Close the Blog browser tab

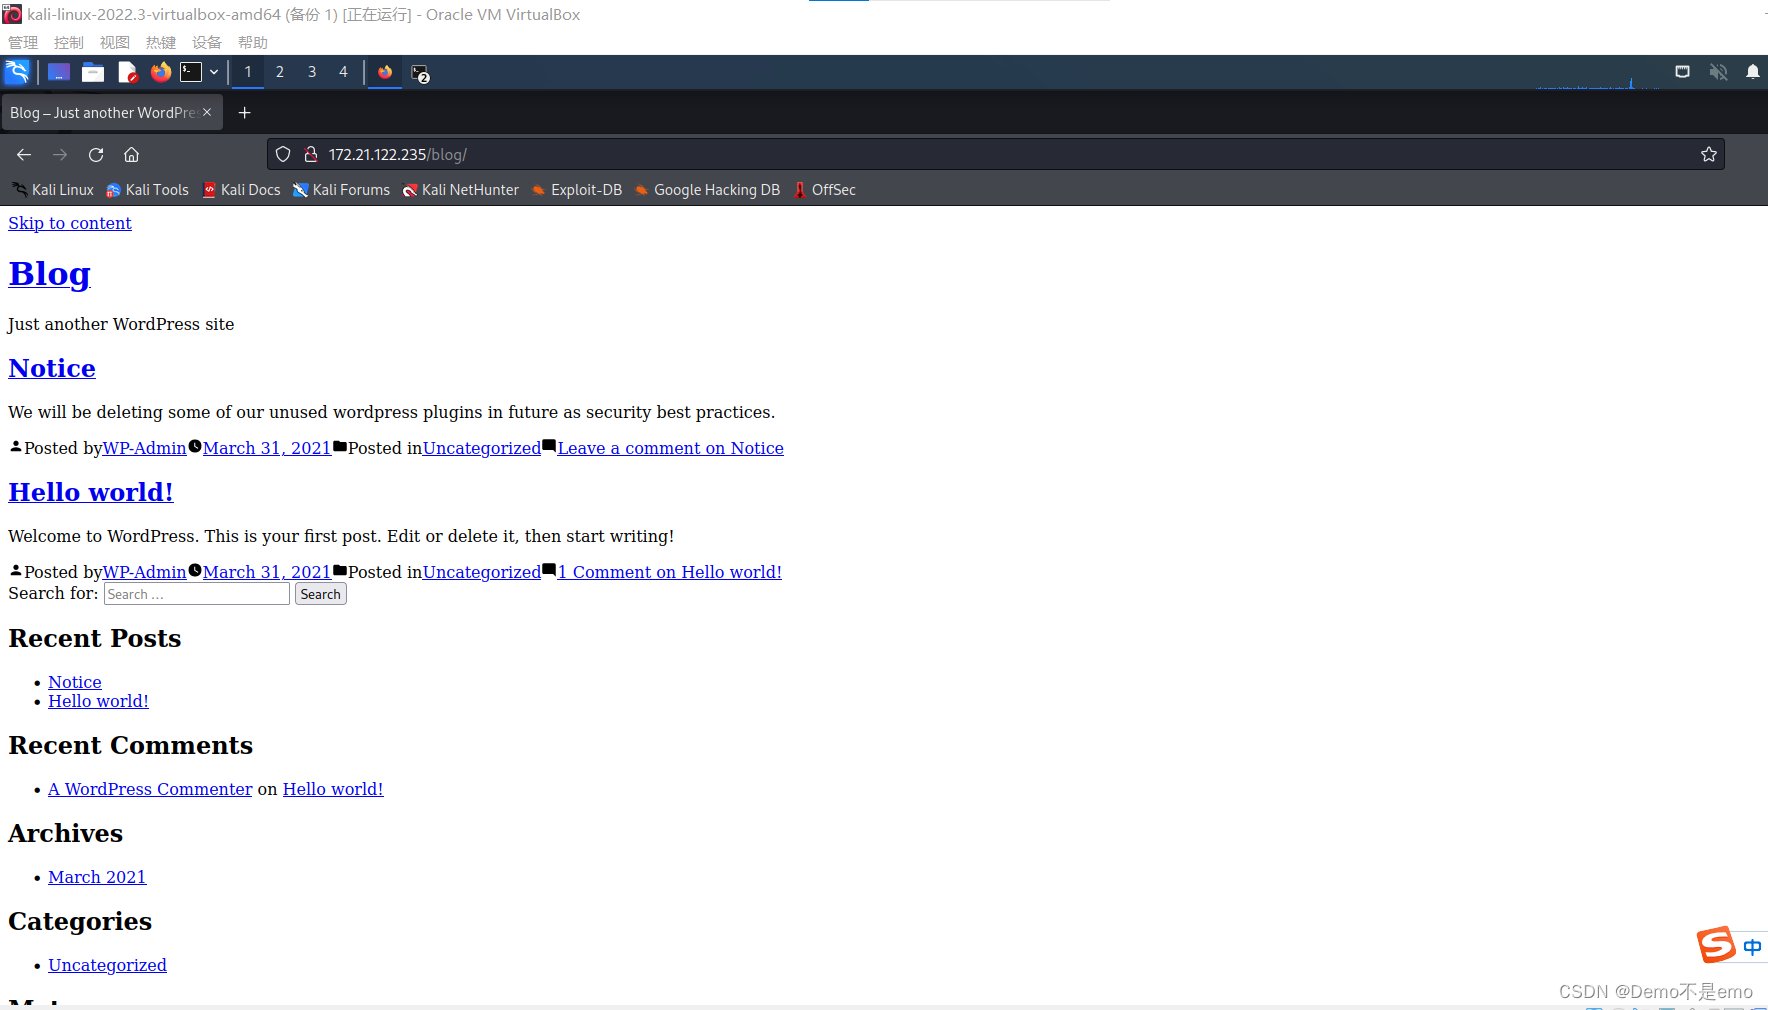[207, 112]
